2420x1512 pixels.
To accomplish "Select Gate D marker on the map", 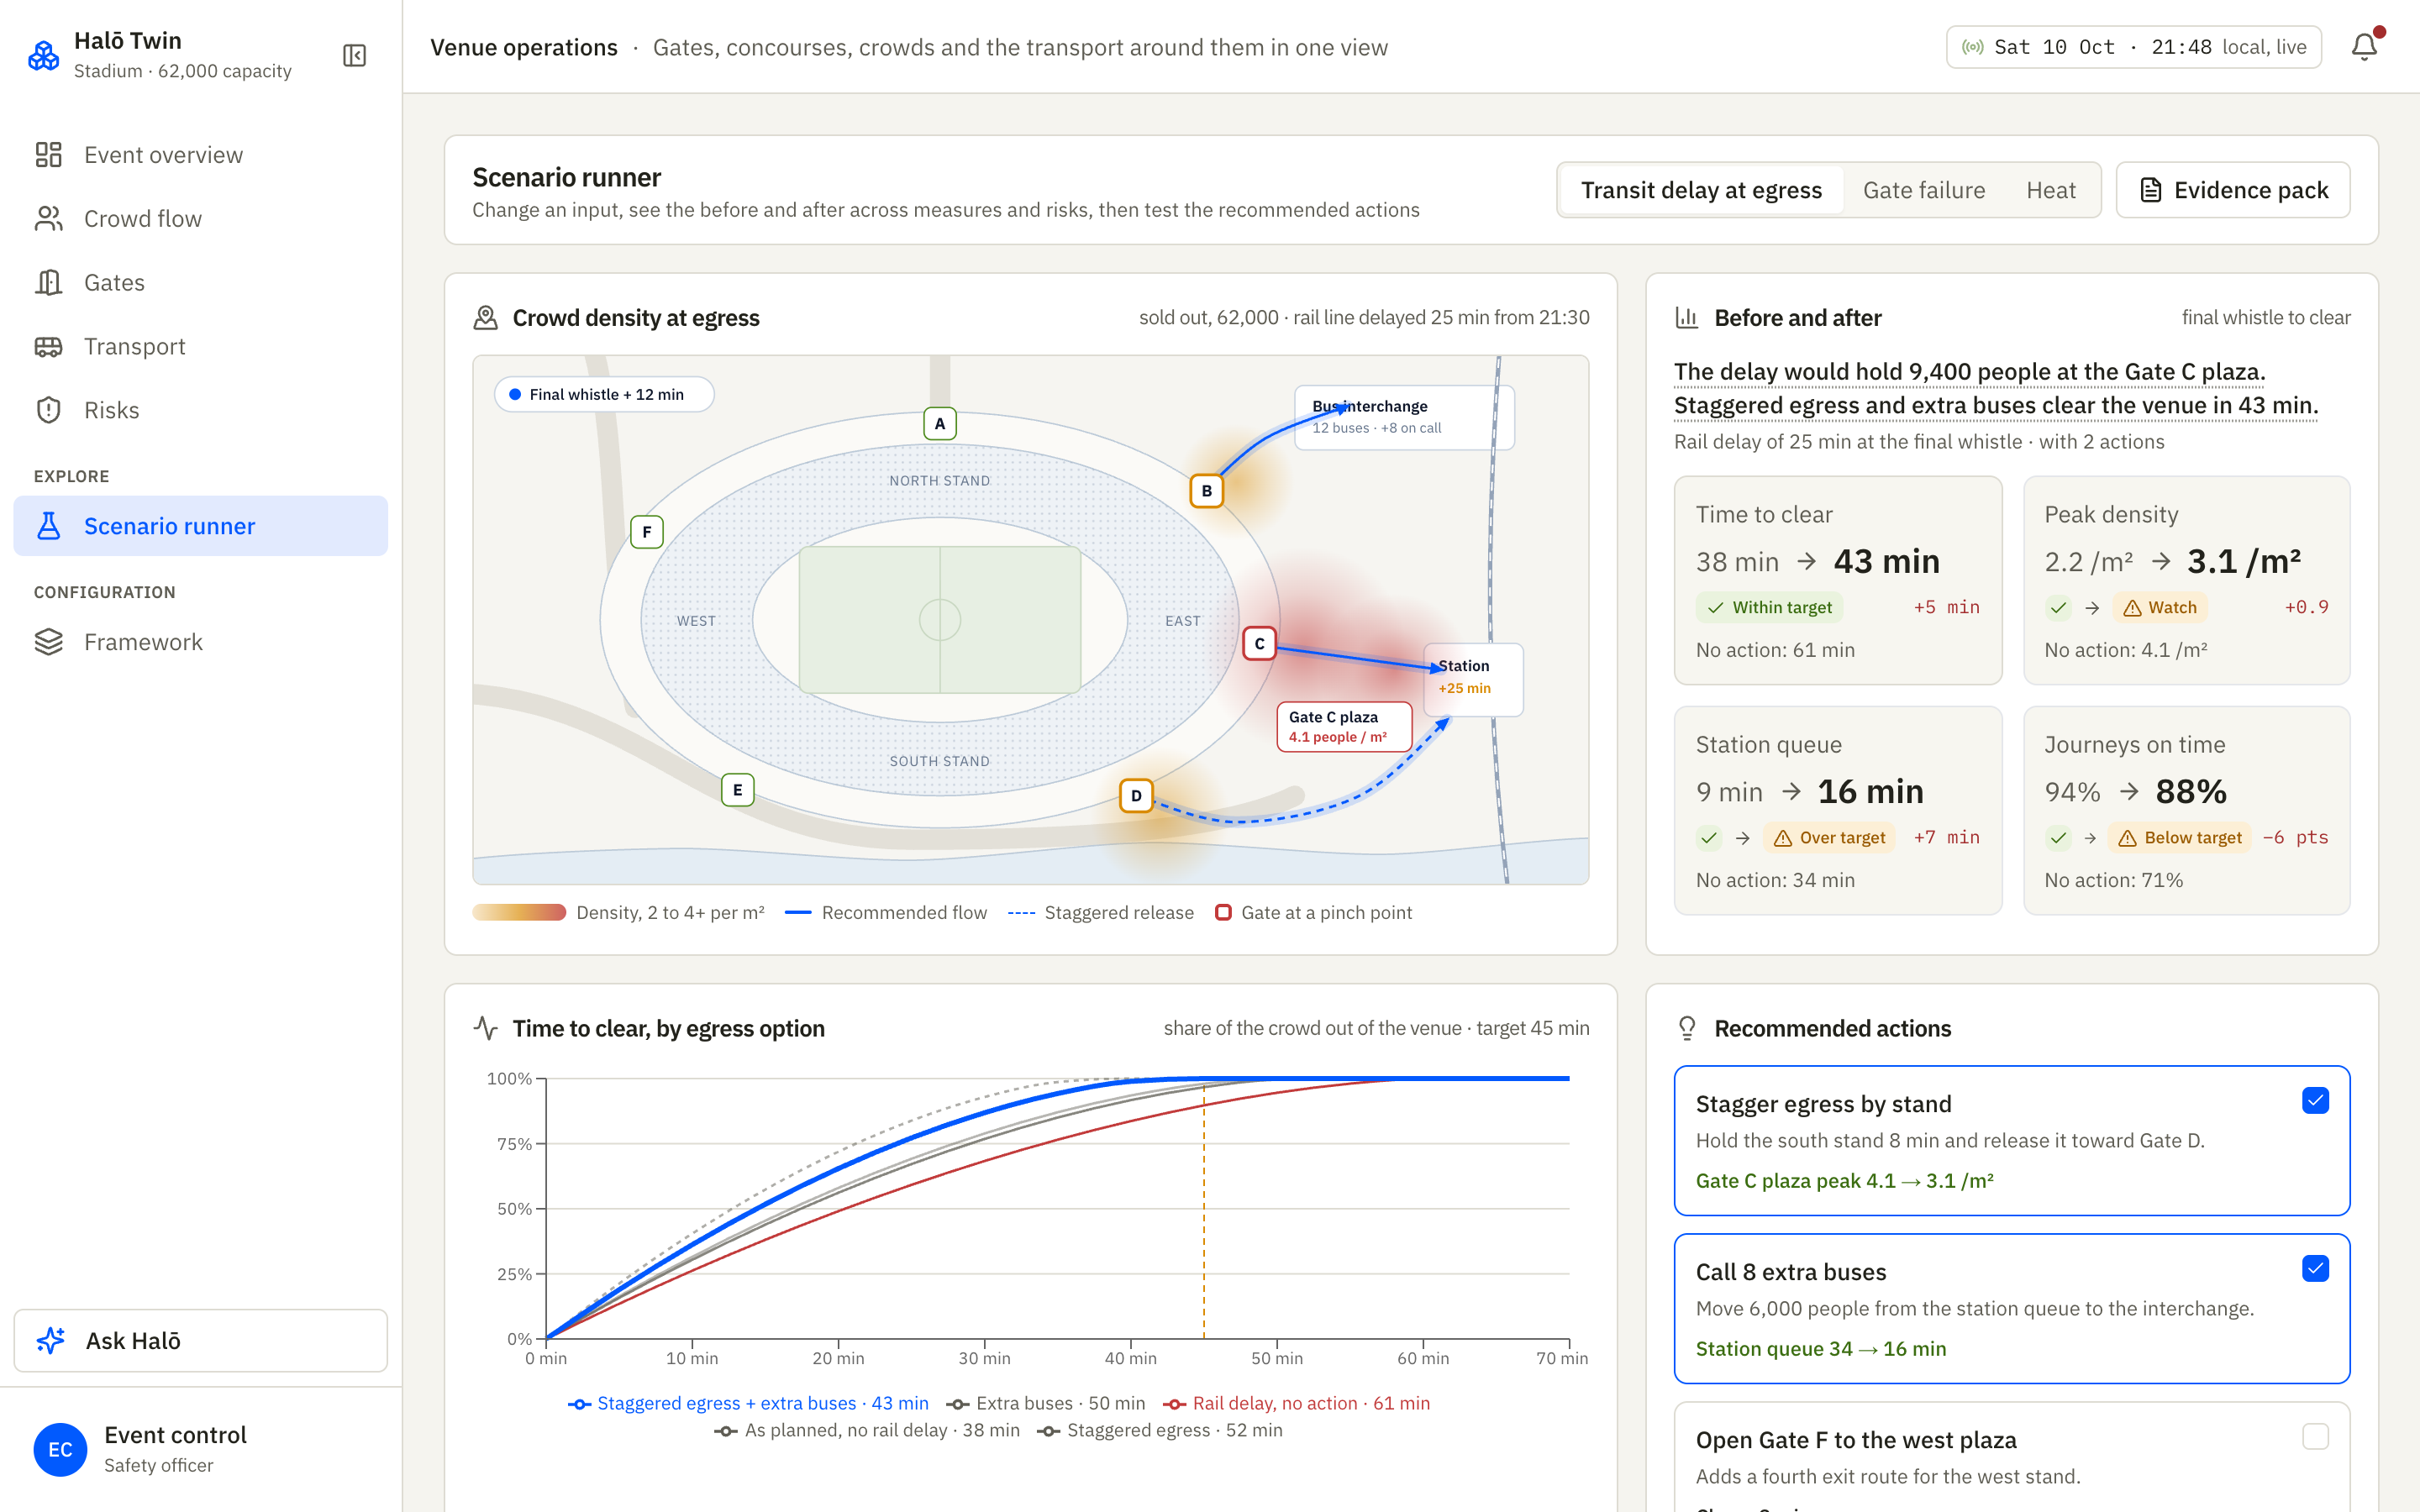I will tap(1136, 796).
